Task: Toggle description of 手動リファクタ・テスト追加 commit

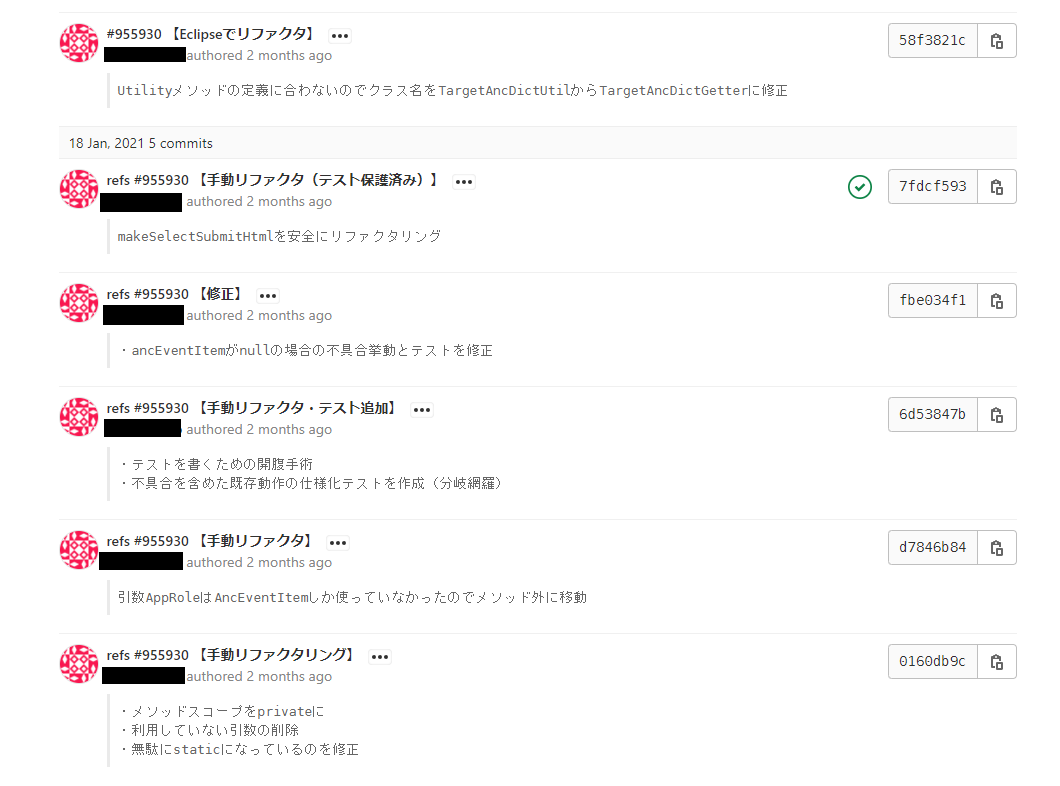Action: click(422, 410)
